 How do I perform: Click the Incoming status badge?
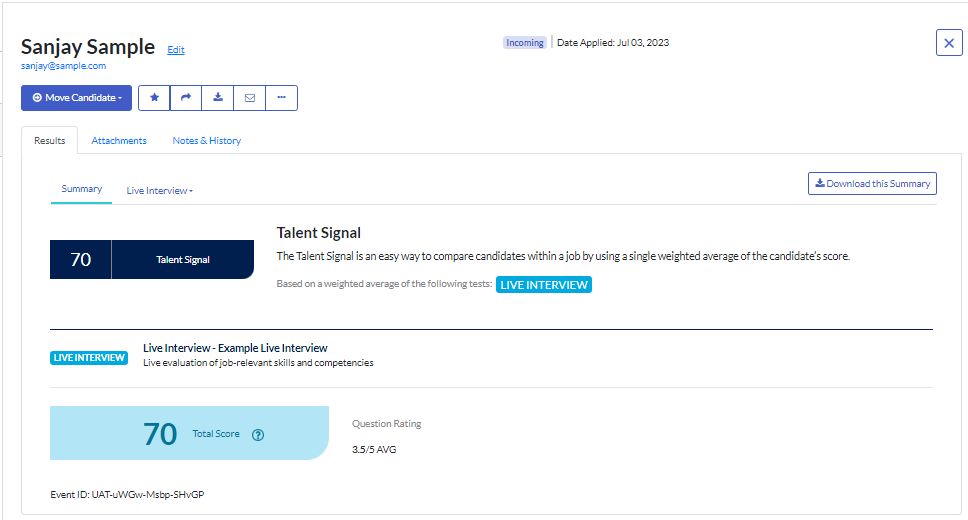tap(525, 43)
